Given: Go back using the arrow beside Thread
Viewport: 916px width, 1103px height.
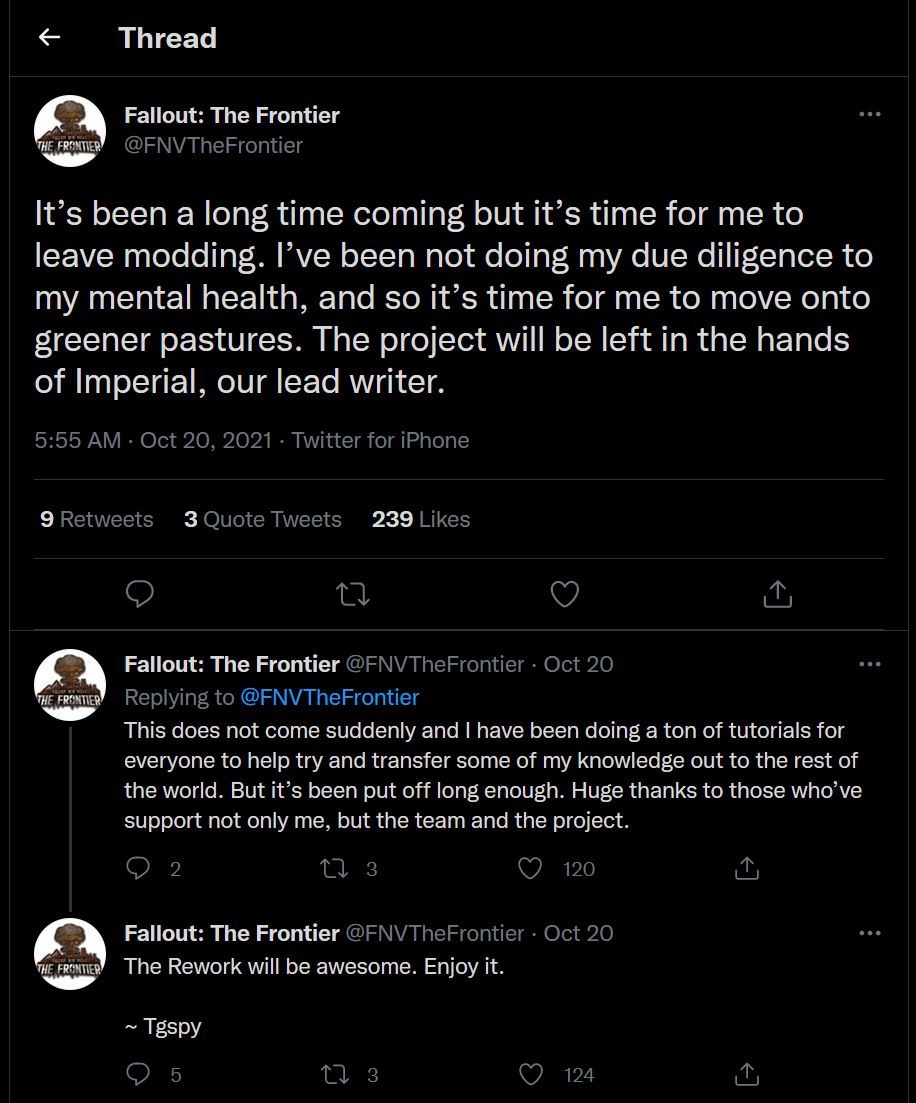Looking at the screenshot, I should [49, 37].
